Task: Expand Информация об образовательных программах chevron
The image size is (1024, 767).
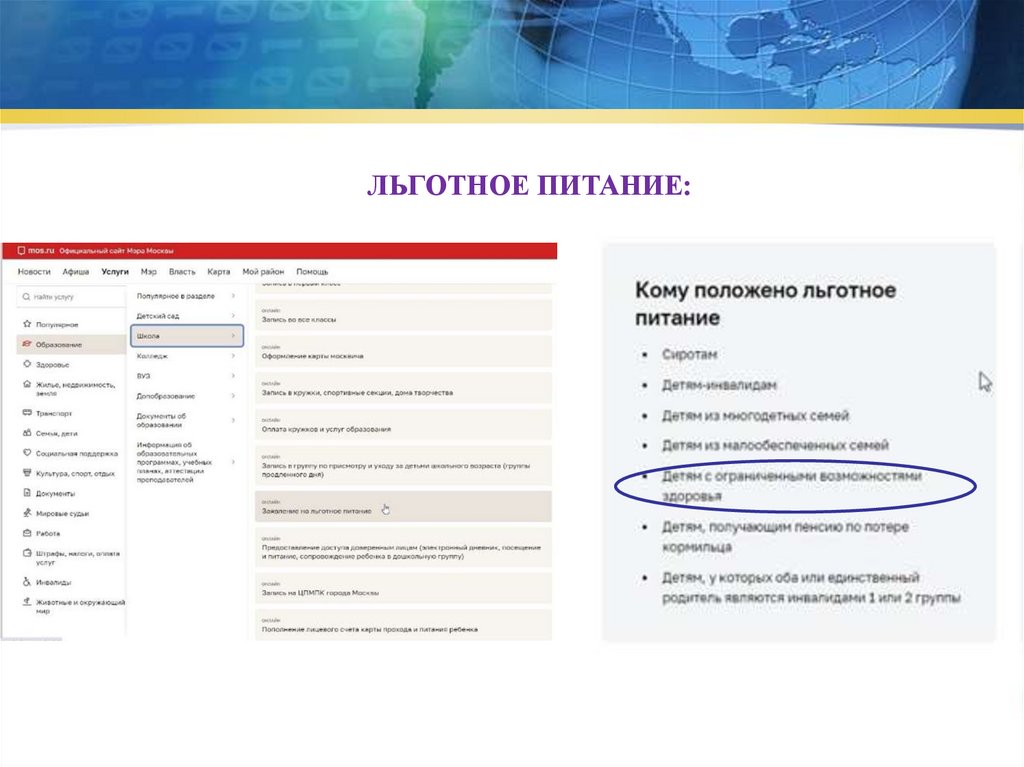Action: pos(233,462)
